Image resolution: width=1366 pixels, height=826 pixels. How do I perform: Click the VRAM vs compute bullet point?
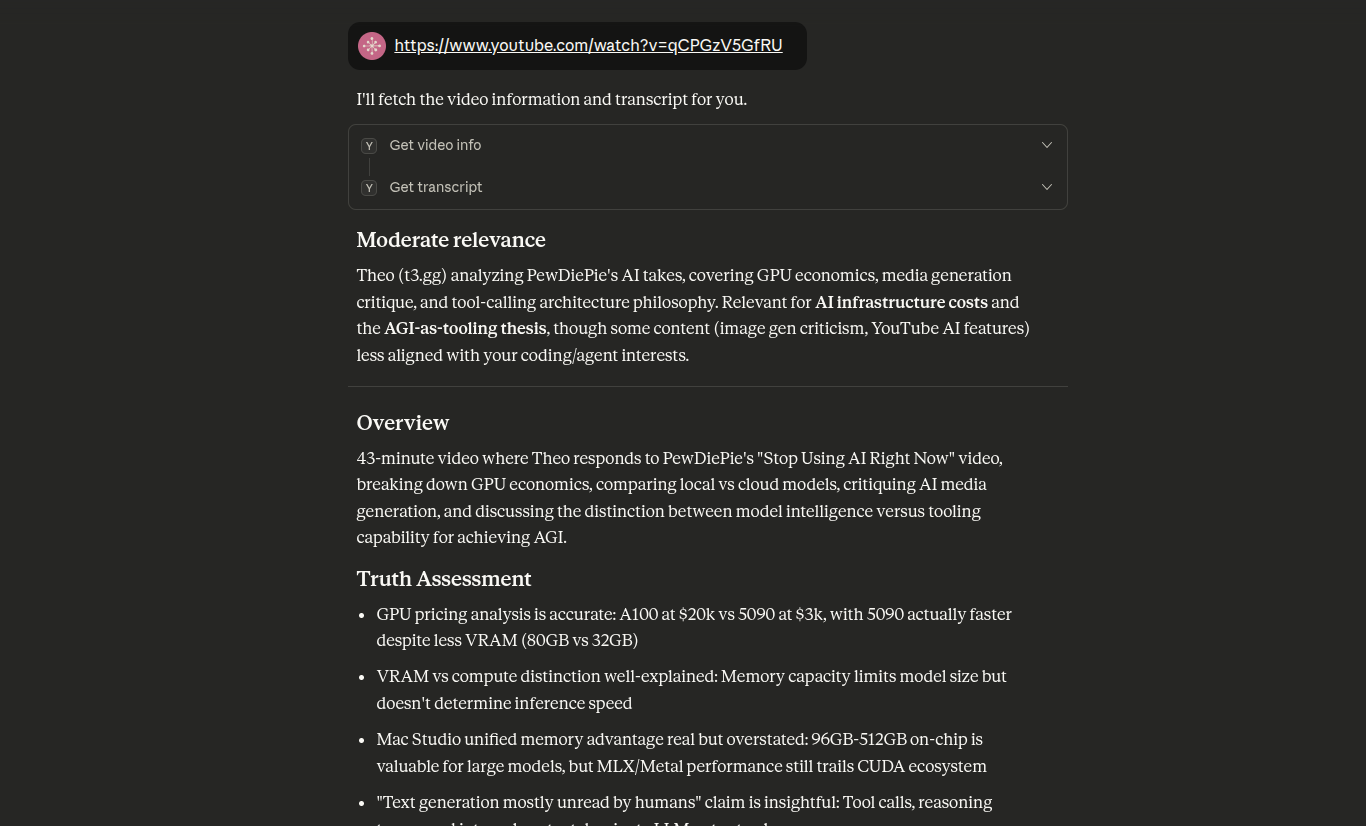coord(691,689)
